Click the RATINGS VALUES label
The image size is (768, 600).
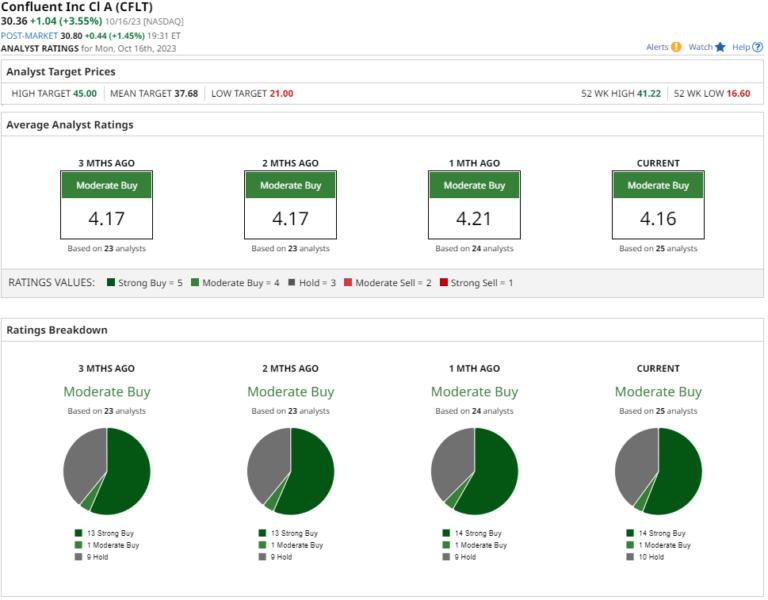[51, 282]
